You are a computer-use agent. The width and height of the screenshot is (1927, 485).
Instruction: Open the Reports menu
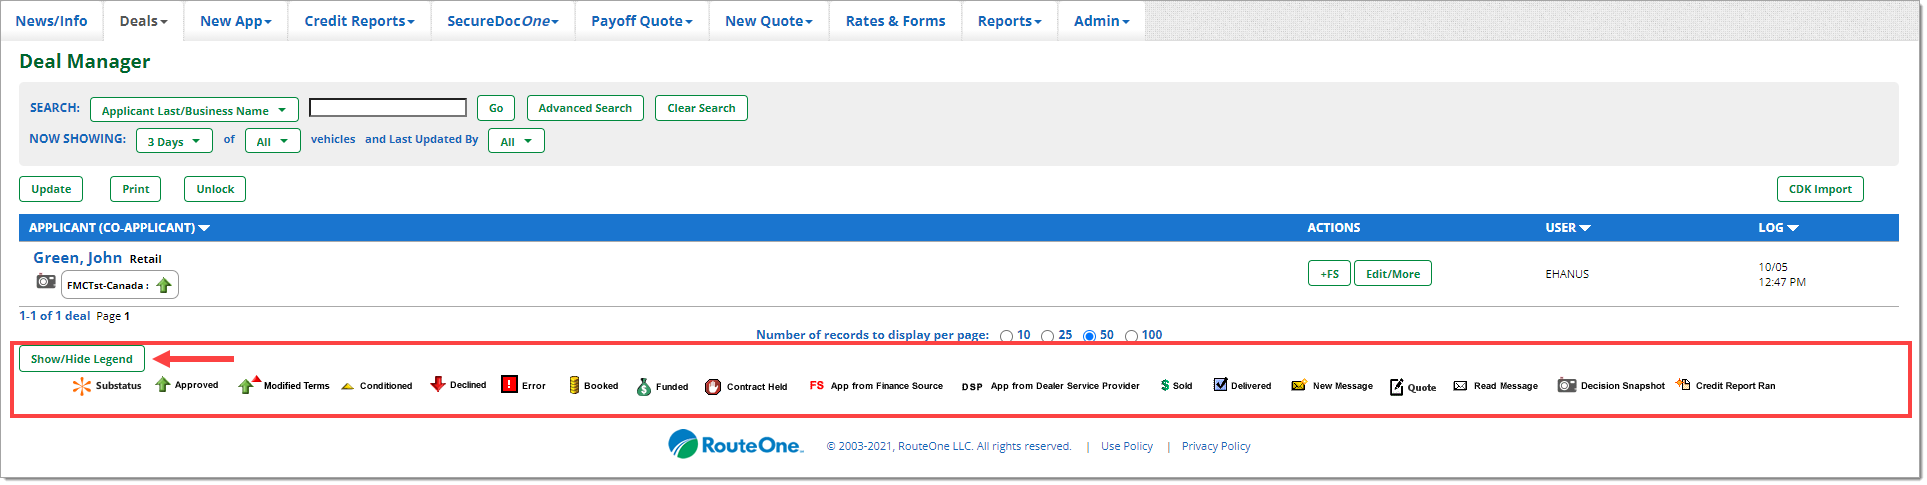[x=1009, y=21]
